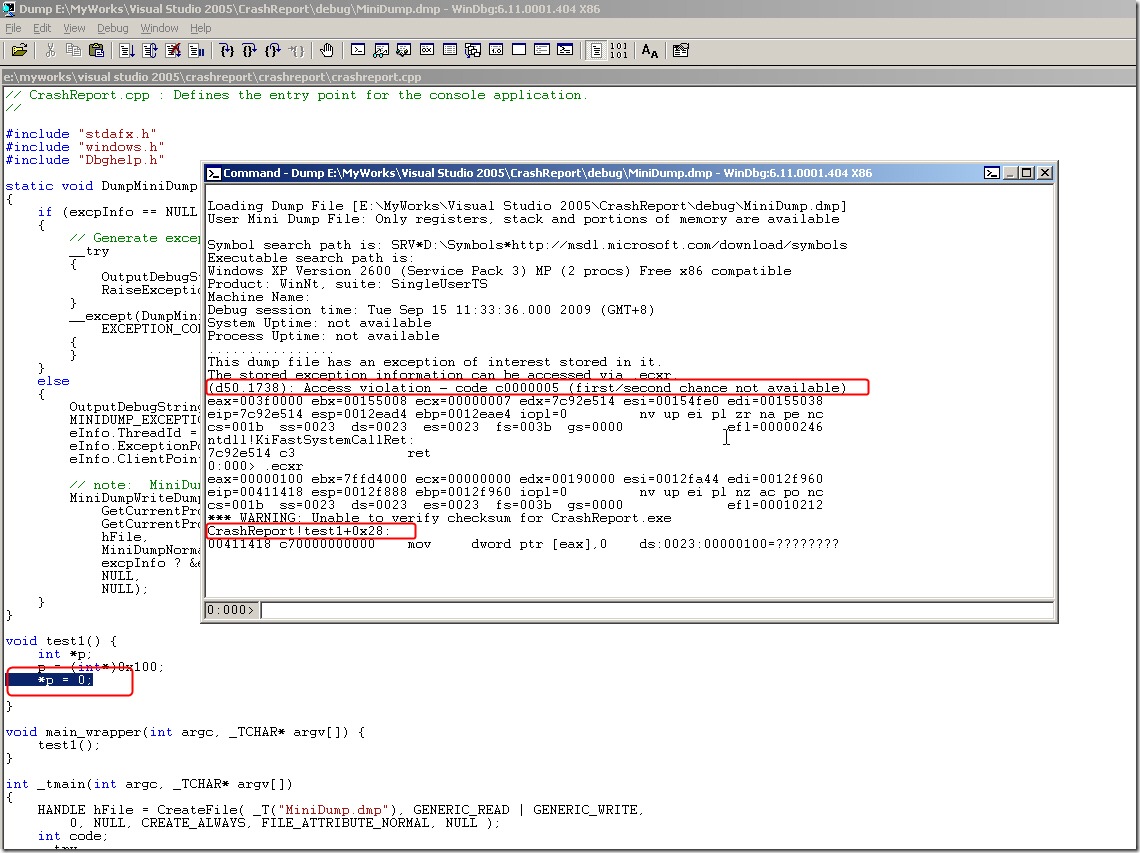Open the Watch window toolbar icon

coord(380,50)
